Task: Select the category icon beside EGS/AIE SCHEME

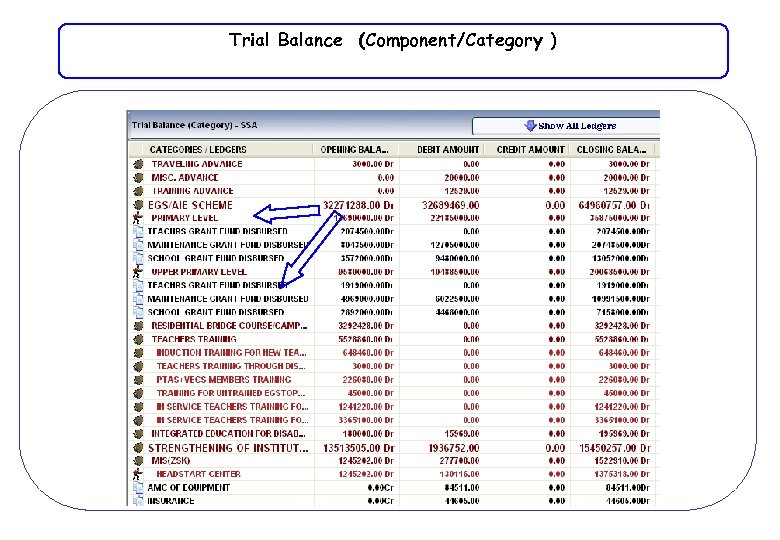Action: pyautogui.click(x=138, y=204)
